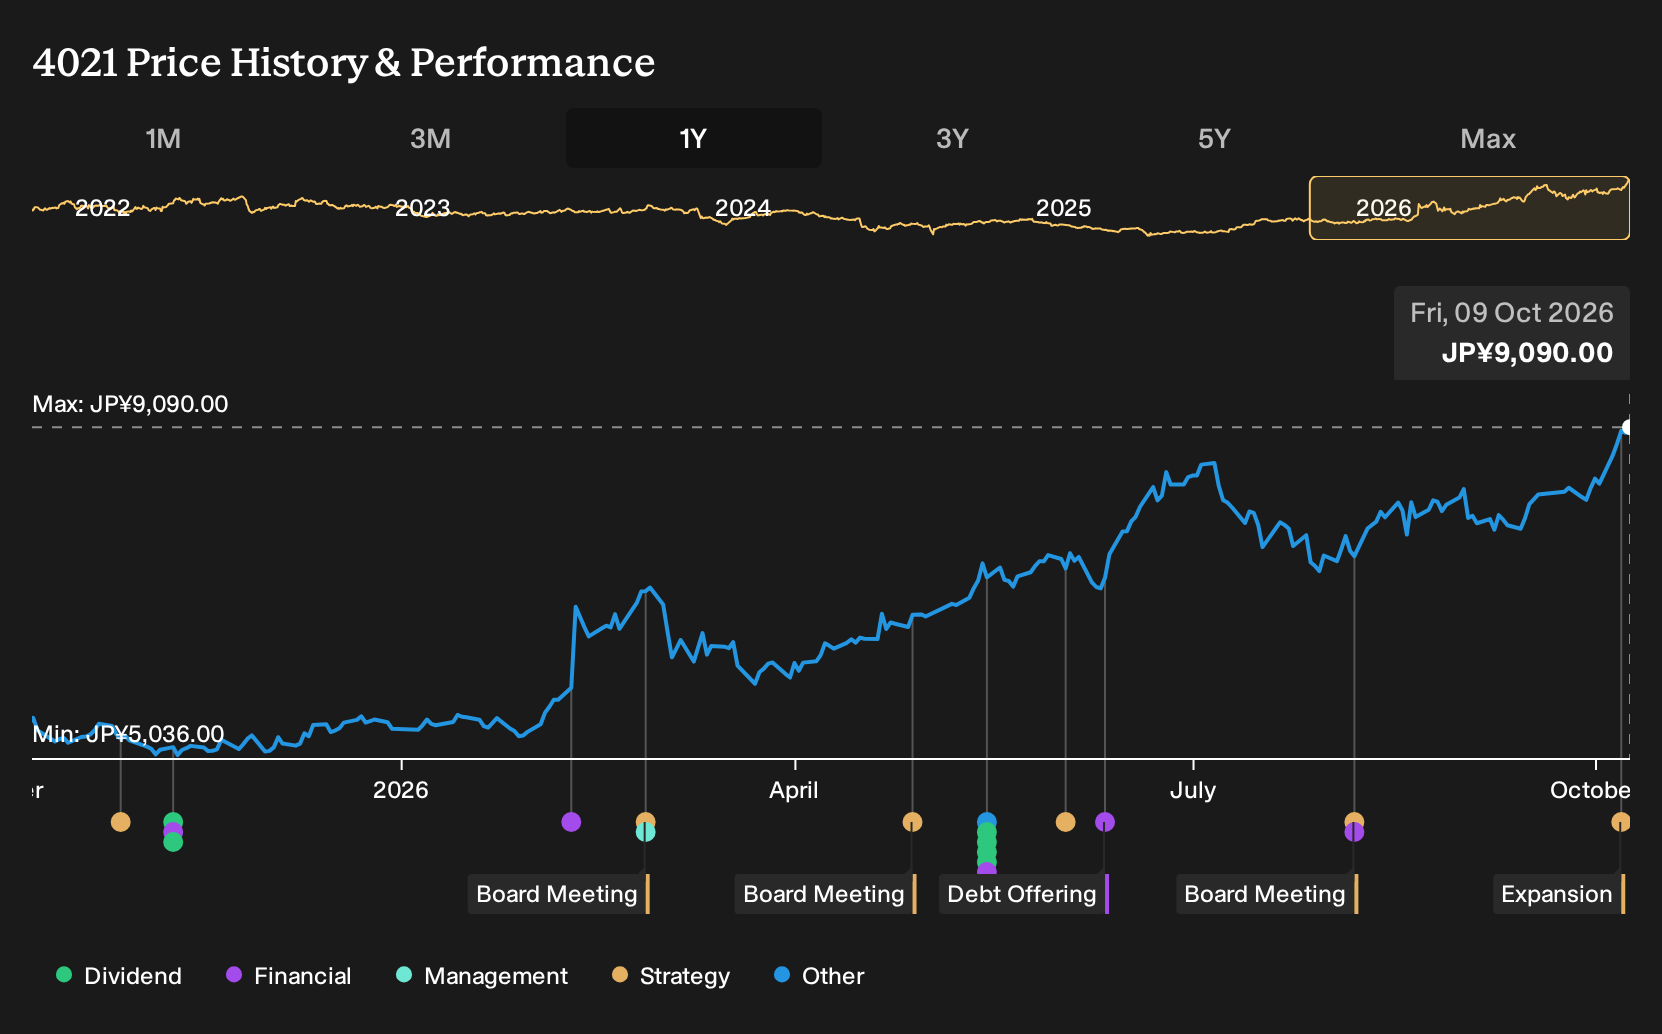Toggle Other events in the legend
The image size is (1662, 1034).
819,976
